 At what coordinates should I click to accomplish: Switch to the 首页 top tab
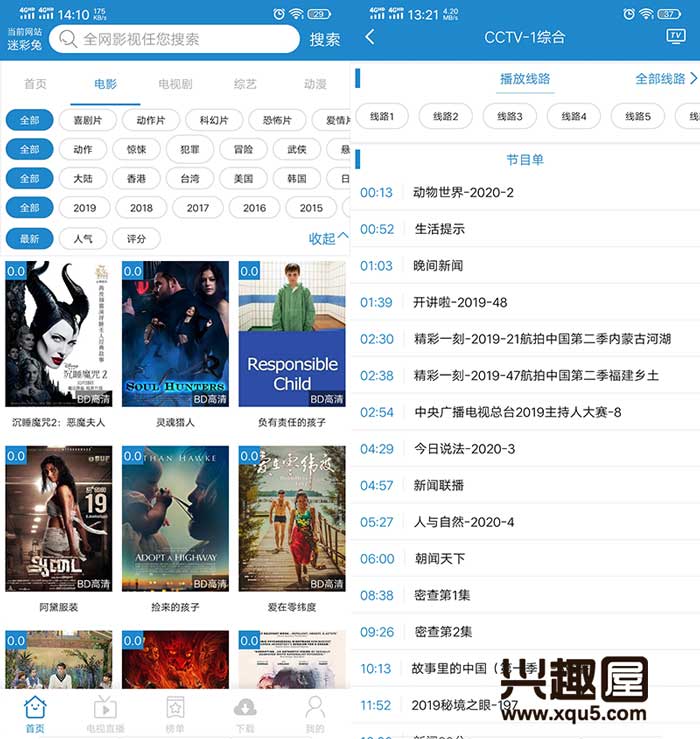point(35,84)
